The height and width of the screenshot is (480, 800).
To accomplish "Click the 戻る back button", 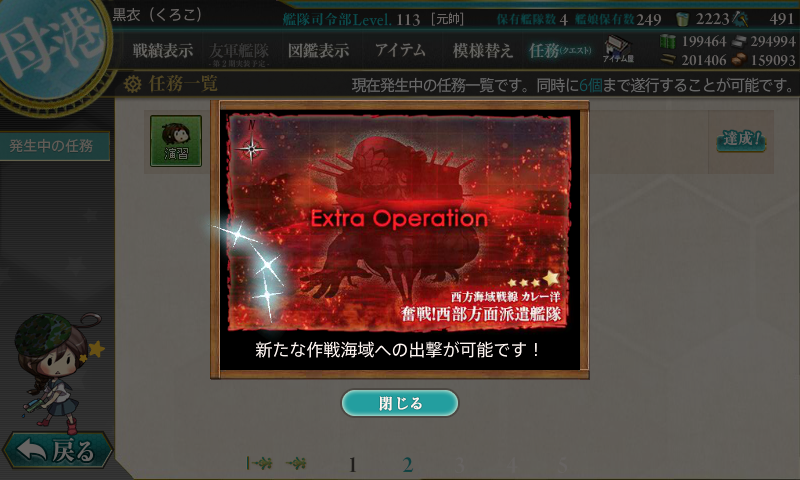I will tap(57, 450).
